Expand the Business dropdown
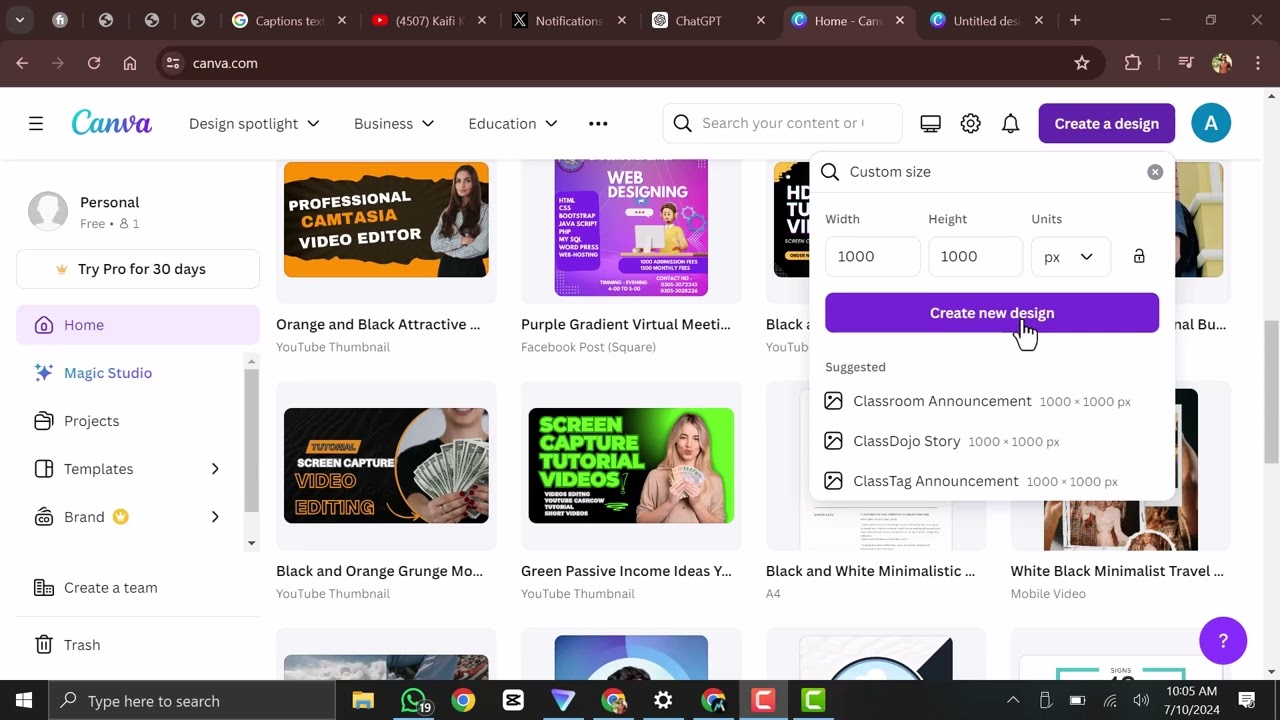This screenshot has height=720, width=1280. (394, 124)
